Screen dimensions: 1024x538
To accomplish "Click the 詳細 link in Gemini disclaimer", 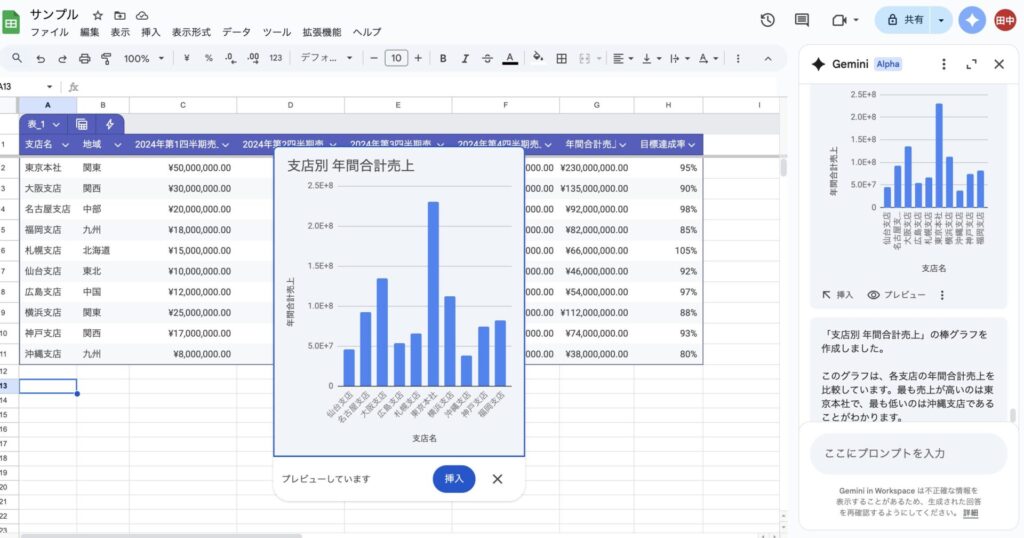I will point(970,513).
